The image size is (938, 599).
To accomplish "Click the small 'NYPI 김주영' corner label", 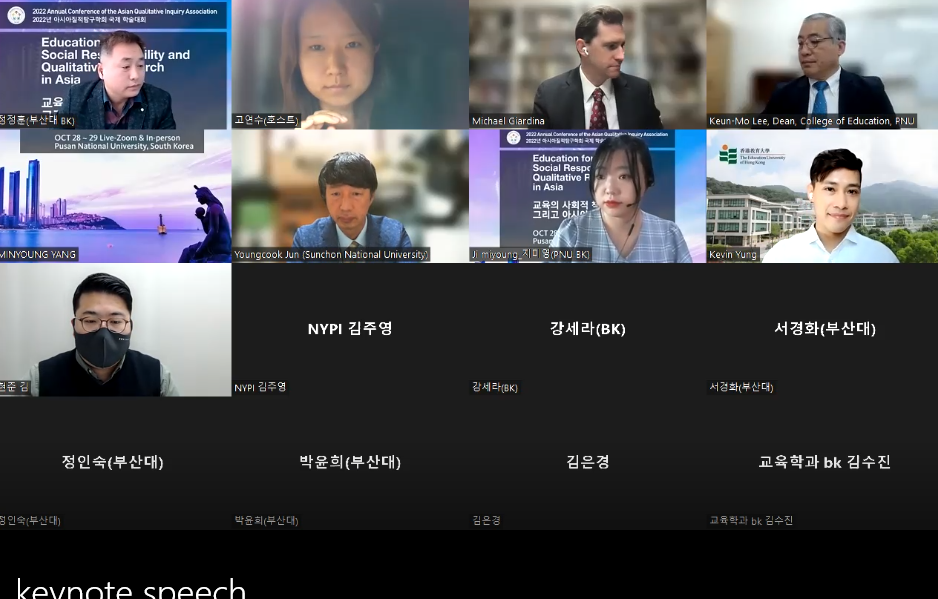I will pyautogui.click(x=260, y=387).
